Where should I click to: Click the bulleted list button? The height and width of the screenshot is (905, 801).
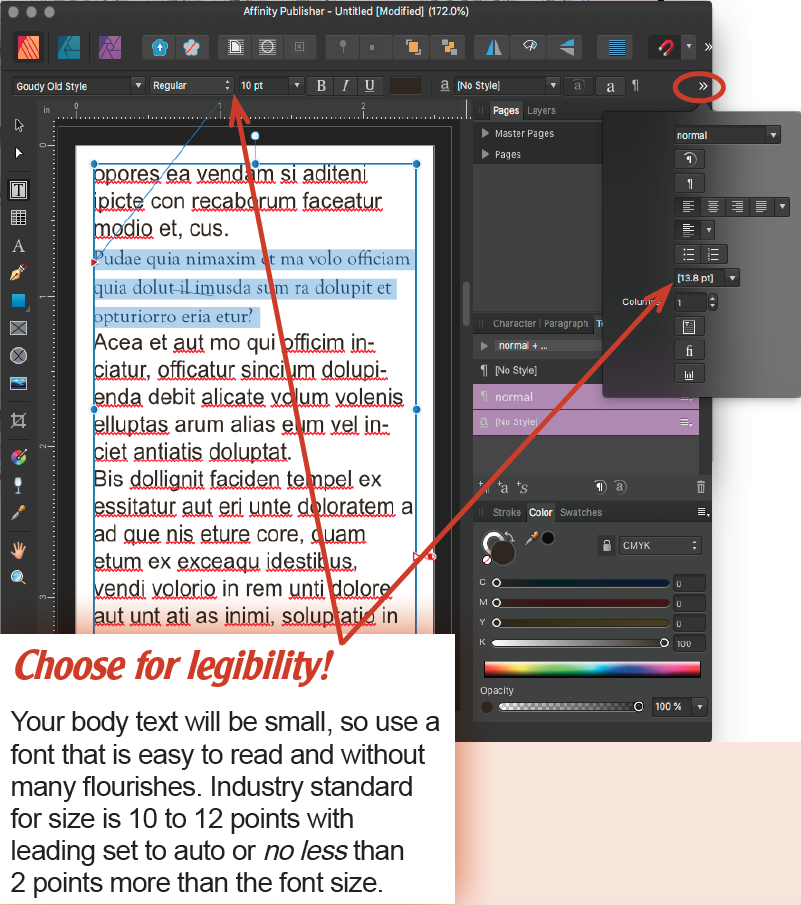pos(687,254)
